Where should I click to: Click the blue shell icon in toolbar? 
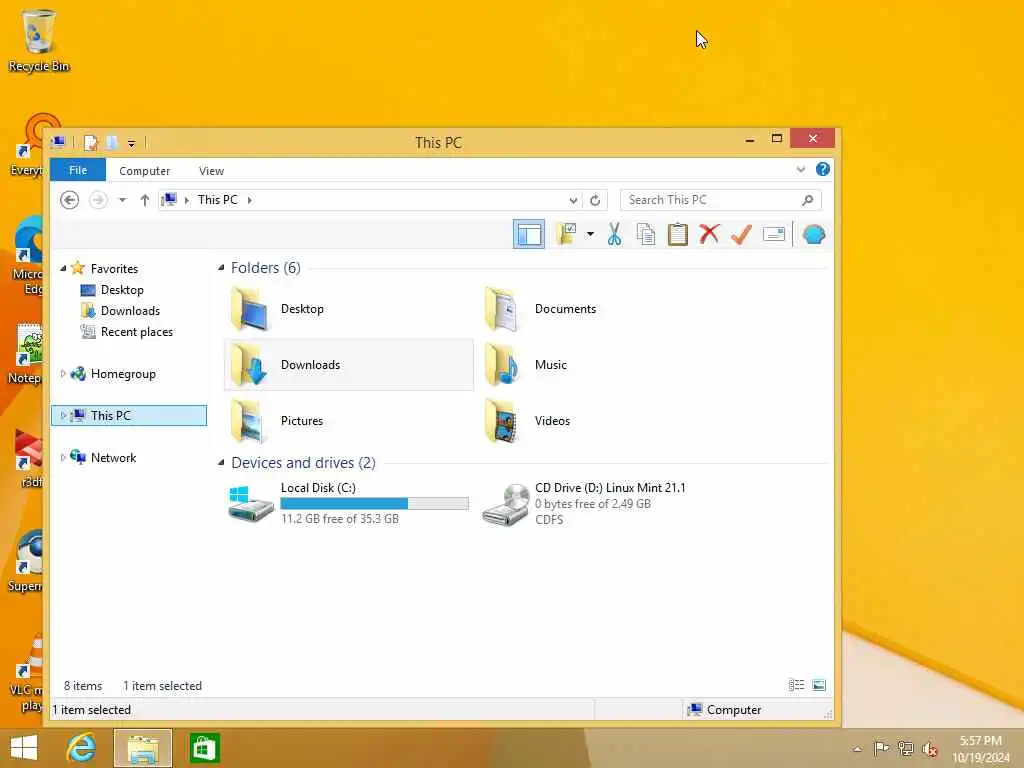(x=814, y=234)
